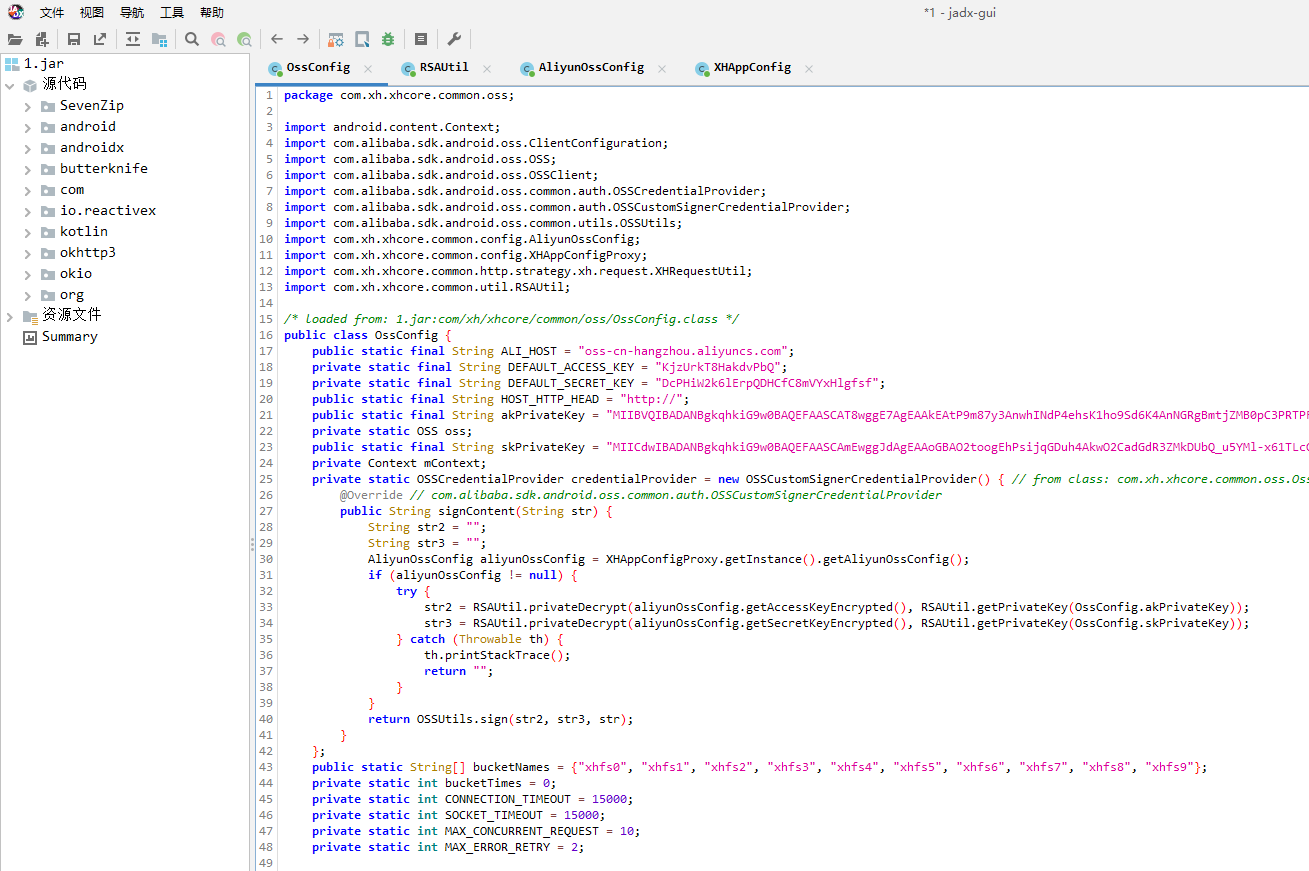The image size is (1309, 871).
Task: Select the androidx package label
Action: click(x=92, y=147)
